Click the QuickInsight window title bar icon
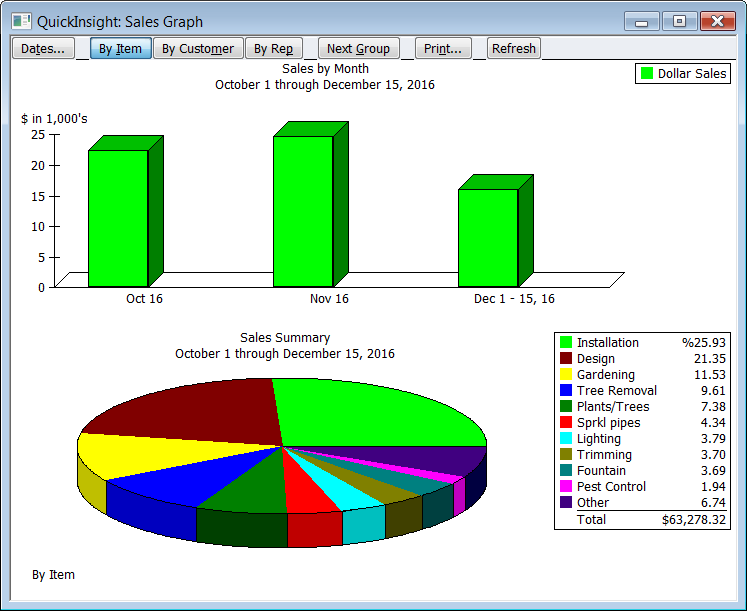Image resolution: width=747 pixels, height=611 pixels. 21,21
